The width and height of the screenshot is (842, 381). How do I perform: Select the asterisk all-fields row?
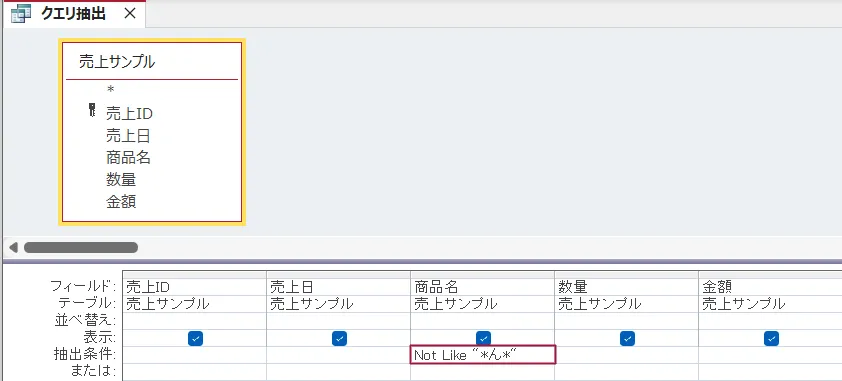pyautogui.click(x=111, y=90)
